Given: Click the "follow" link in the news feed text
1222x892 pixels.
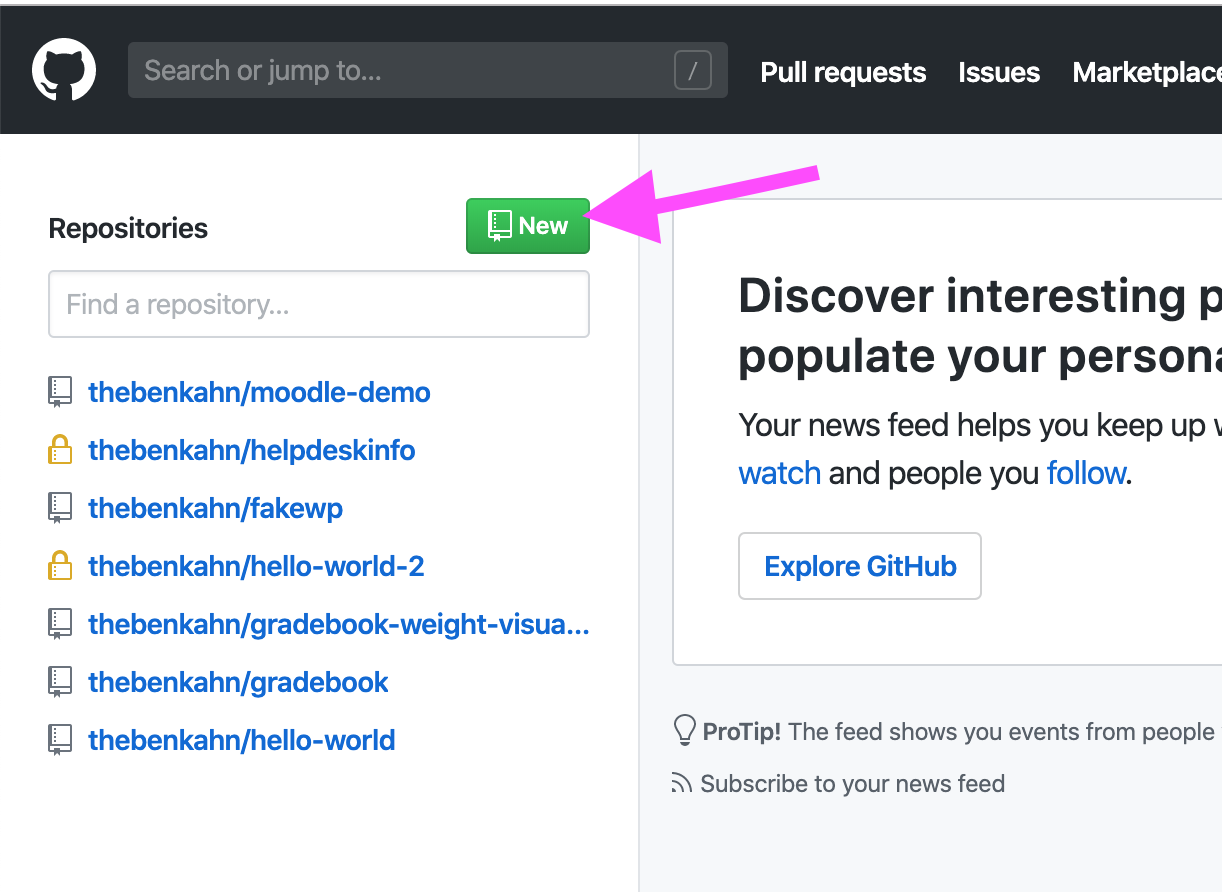Looking at the screenshot, I should tap(1086, 472).
